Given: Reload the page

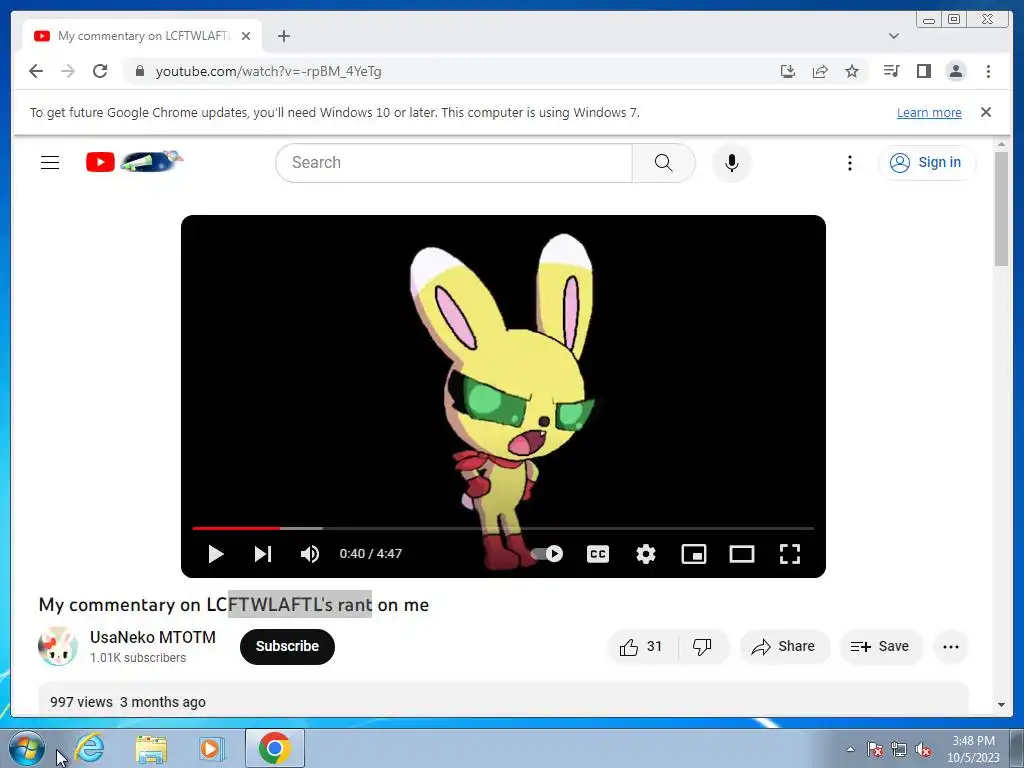Looking at the screenshot, I should [100, 71].
